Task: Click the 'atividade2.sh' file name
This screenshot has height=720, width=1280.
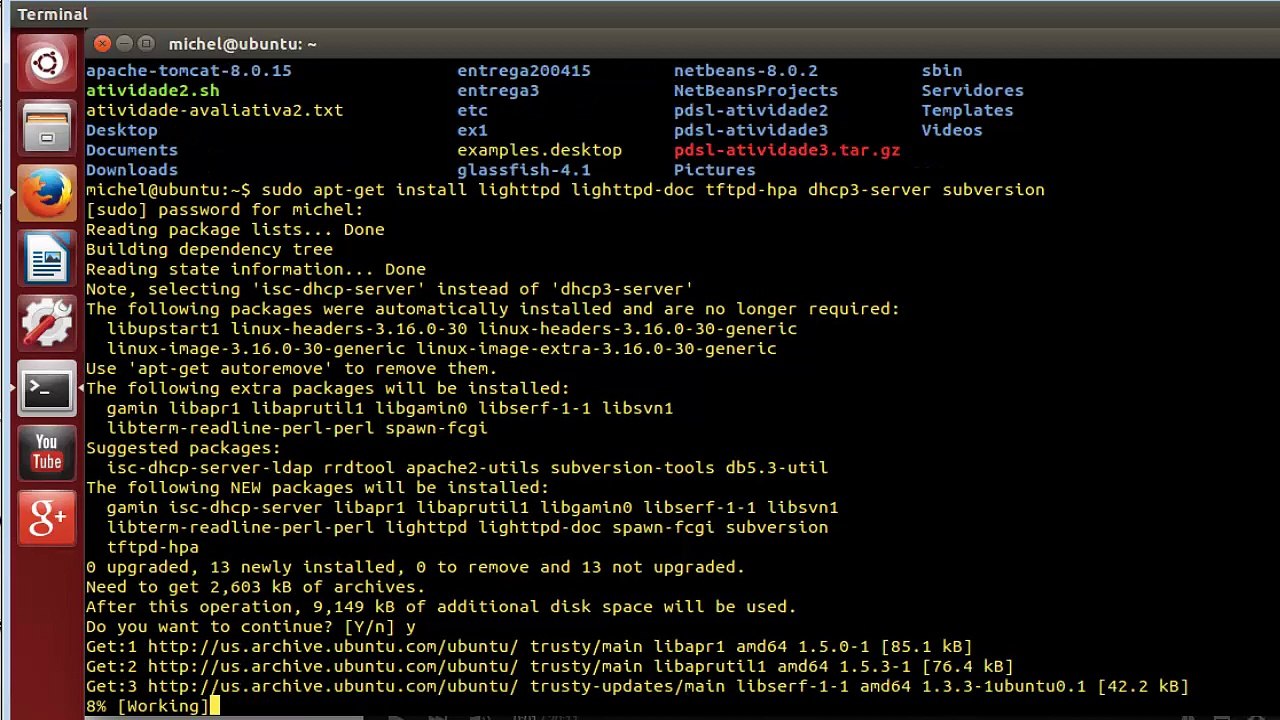Action: [152, 91]
